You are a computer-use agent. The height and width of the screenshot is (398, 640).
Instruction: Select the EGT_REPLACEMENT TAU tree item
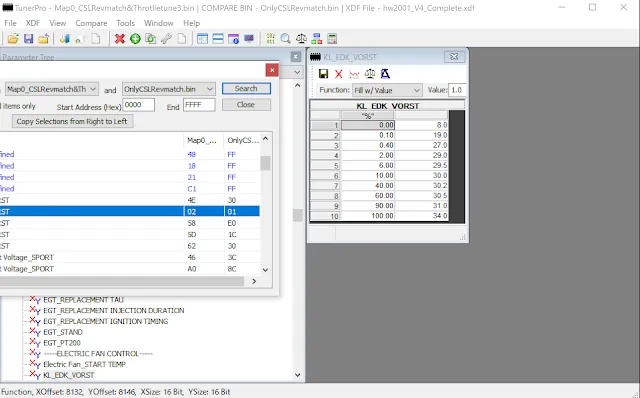pos(83,300)
